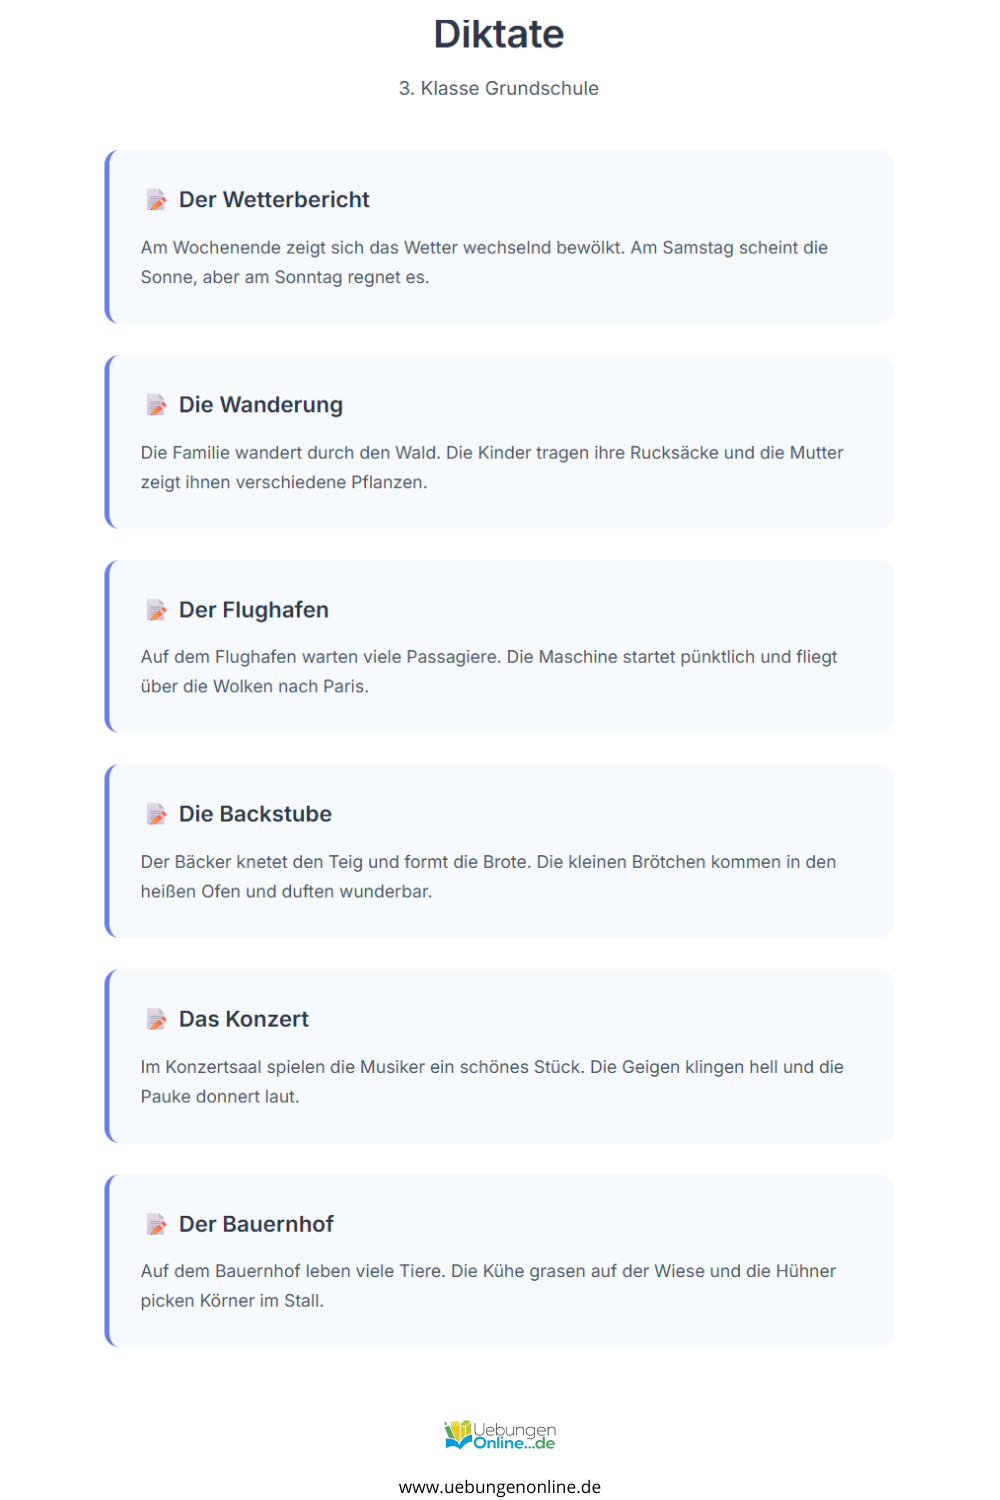Click the Die Backstube heading
The image size is (1000, 1500).
[x=255, y=814]
